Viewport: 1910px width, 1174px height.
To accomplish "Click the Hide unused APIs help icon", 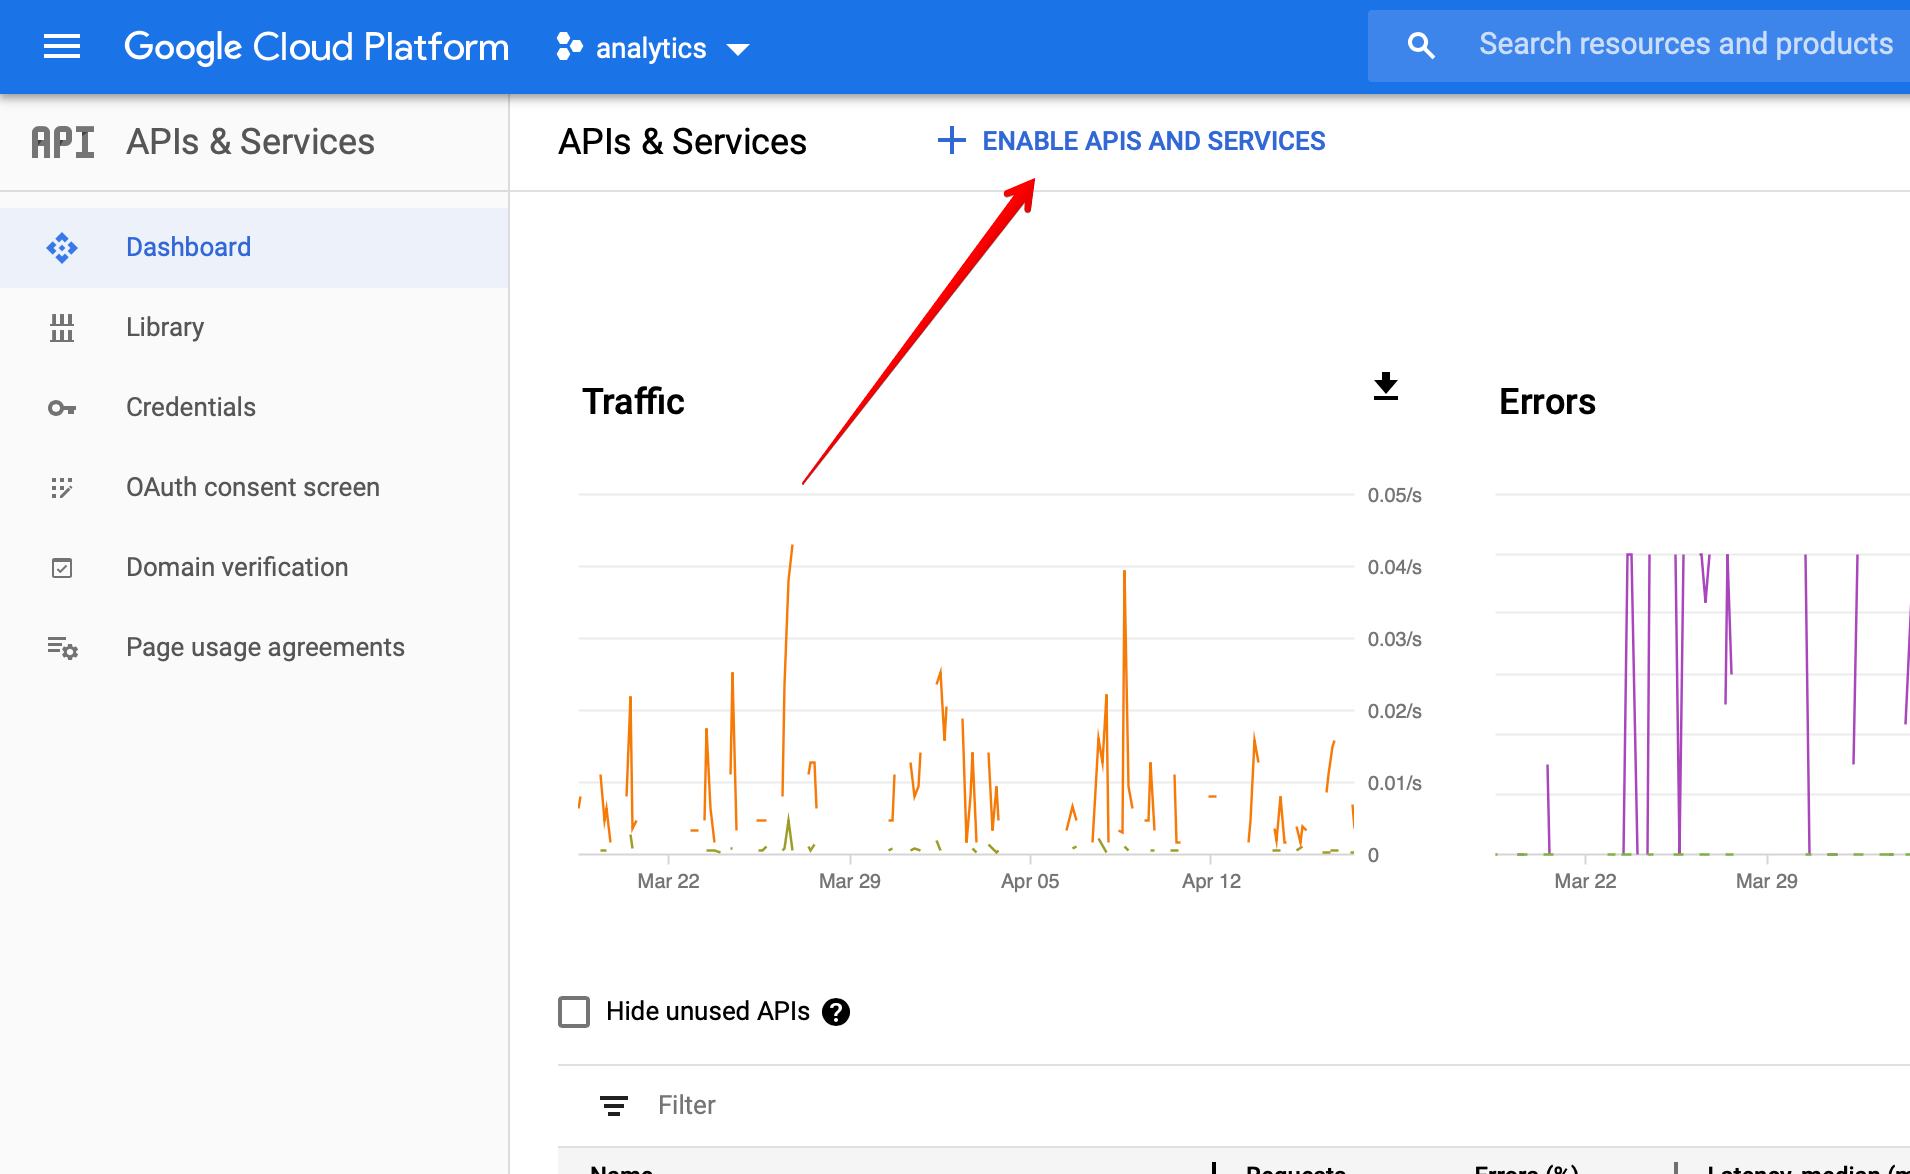I will pos(836,1013).
